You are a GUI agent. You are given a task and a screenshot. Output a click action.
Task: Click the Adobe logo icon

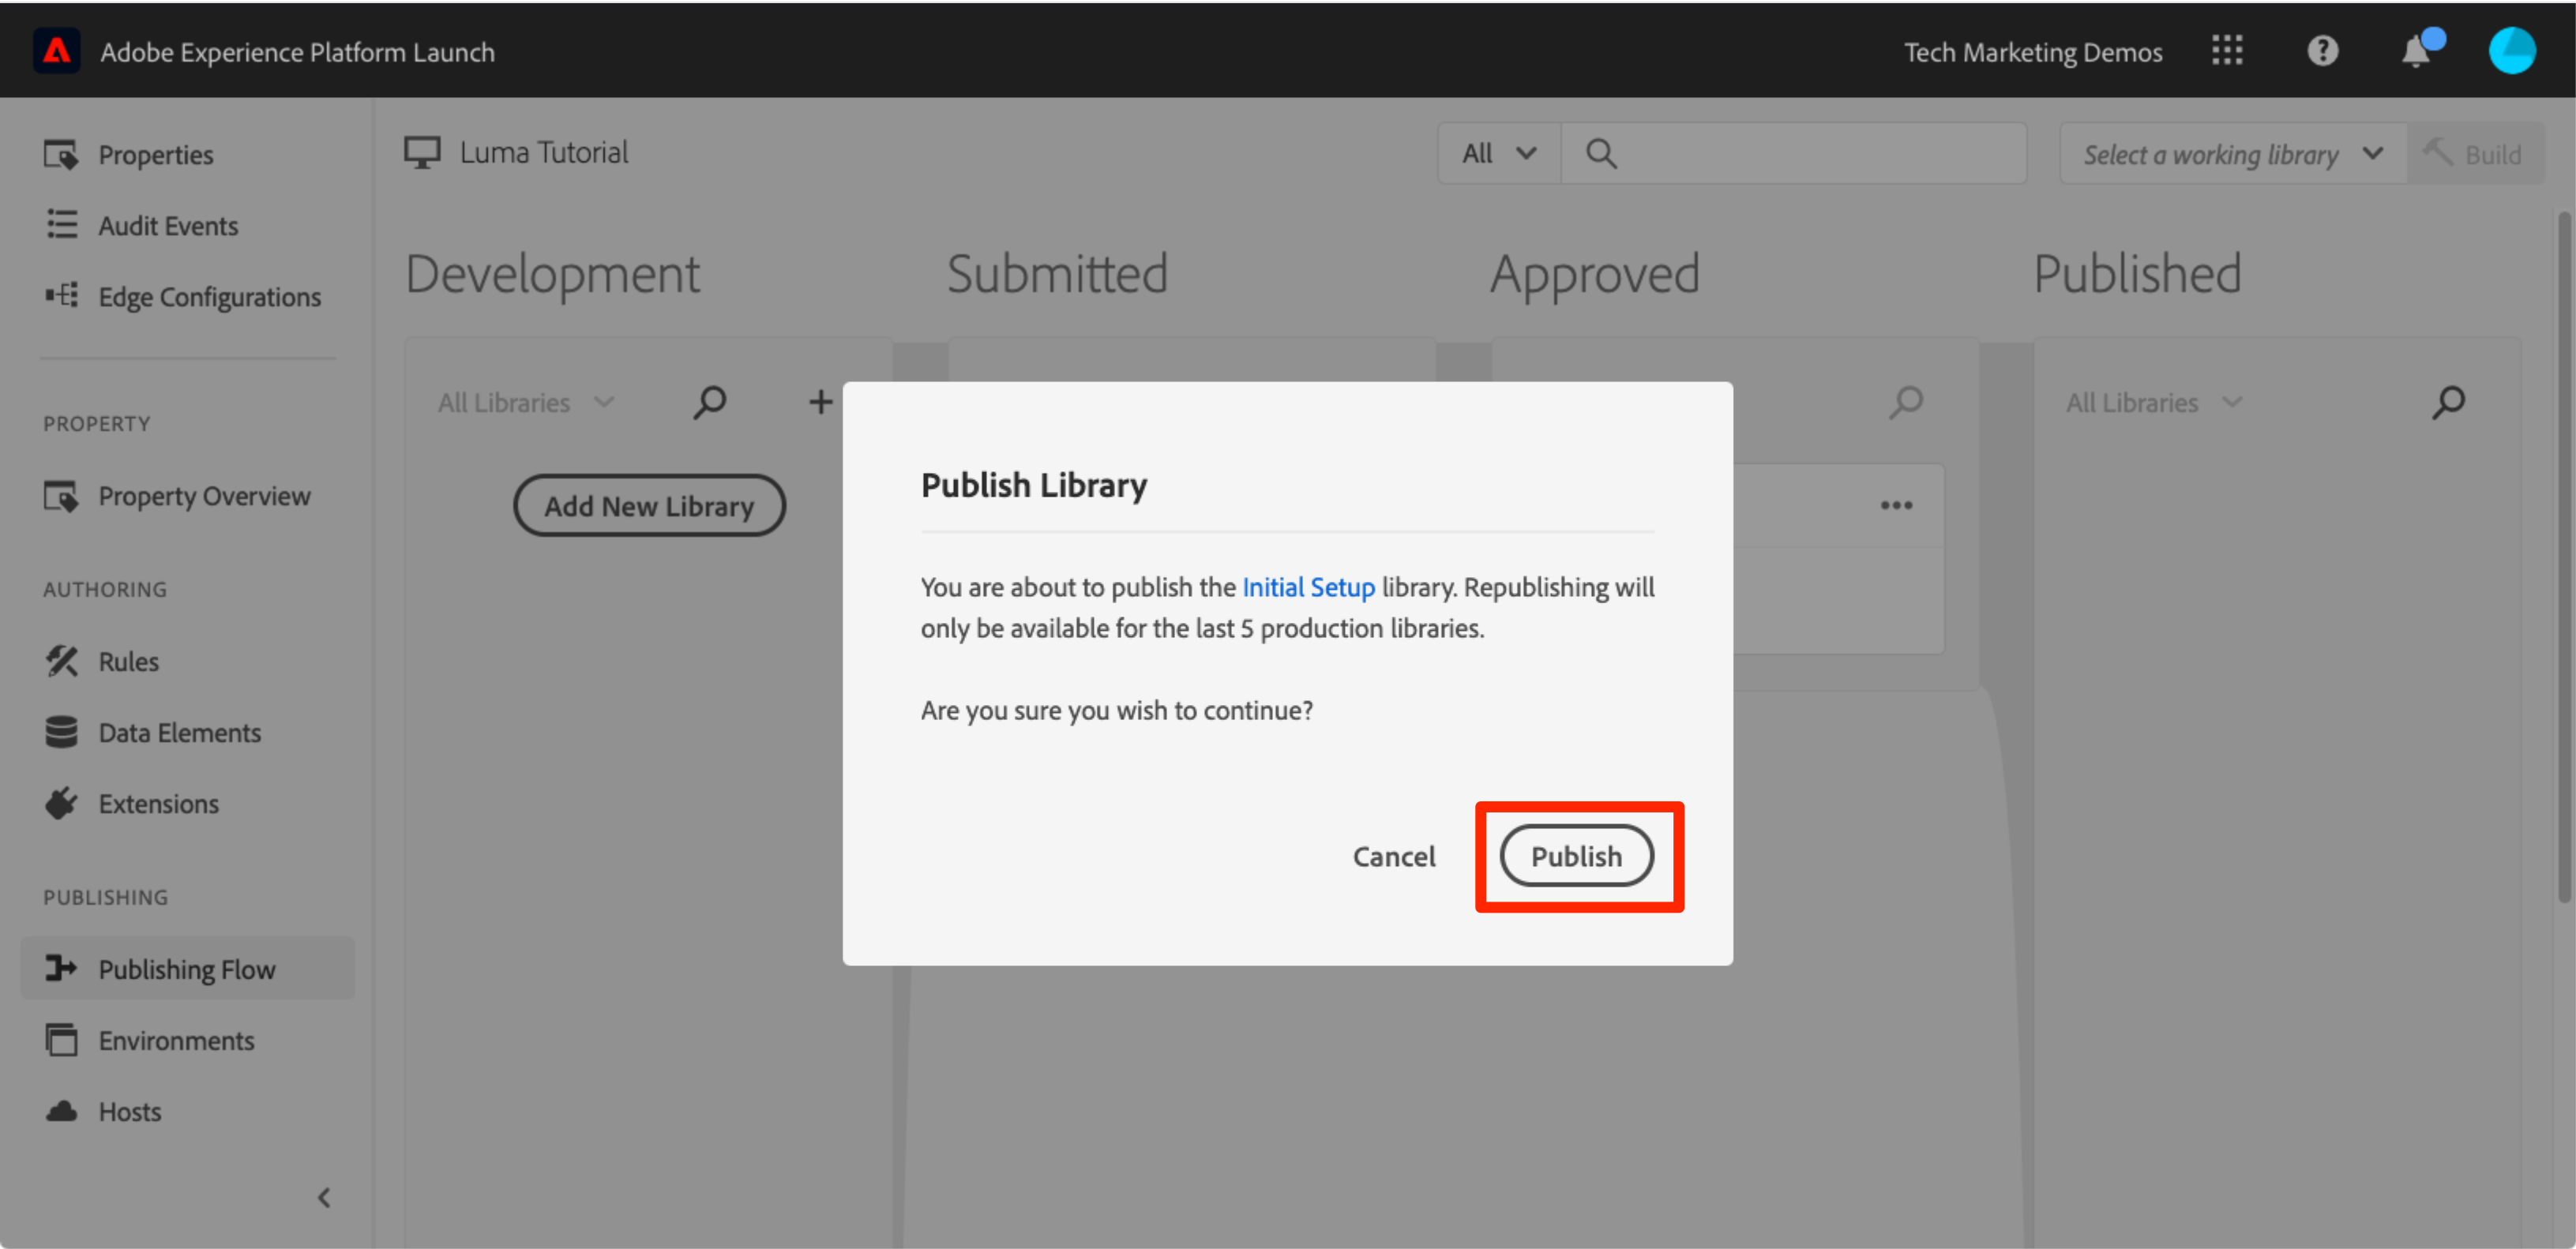56,51
